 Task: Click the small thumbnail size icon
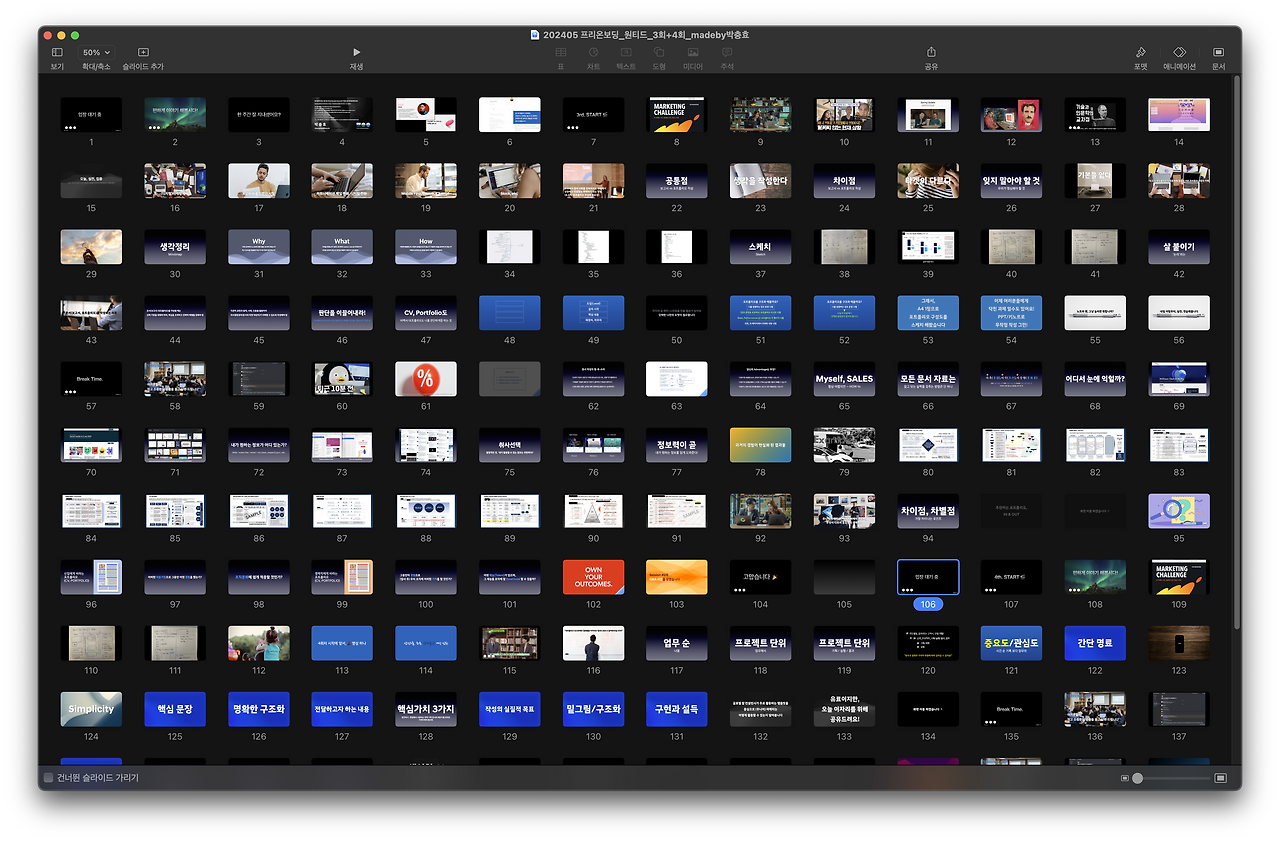tap(1125, 777)
